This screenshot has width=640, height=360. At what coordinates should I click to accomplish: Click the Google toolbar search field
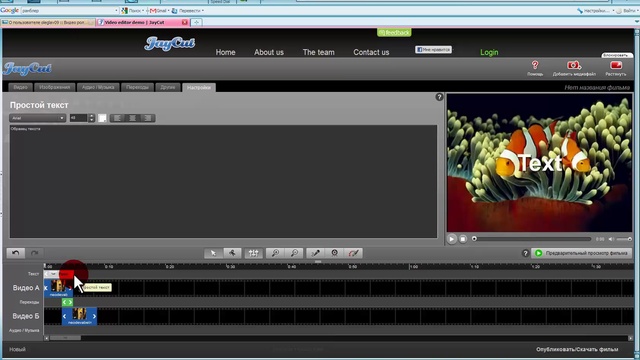pos(69,11)
